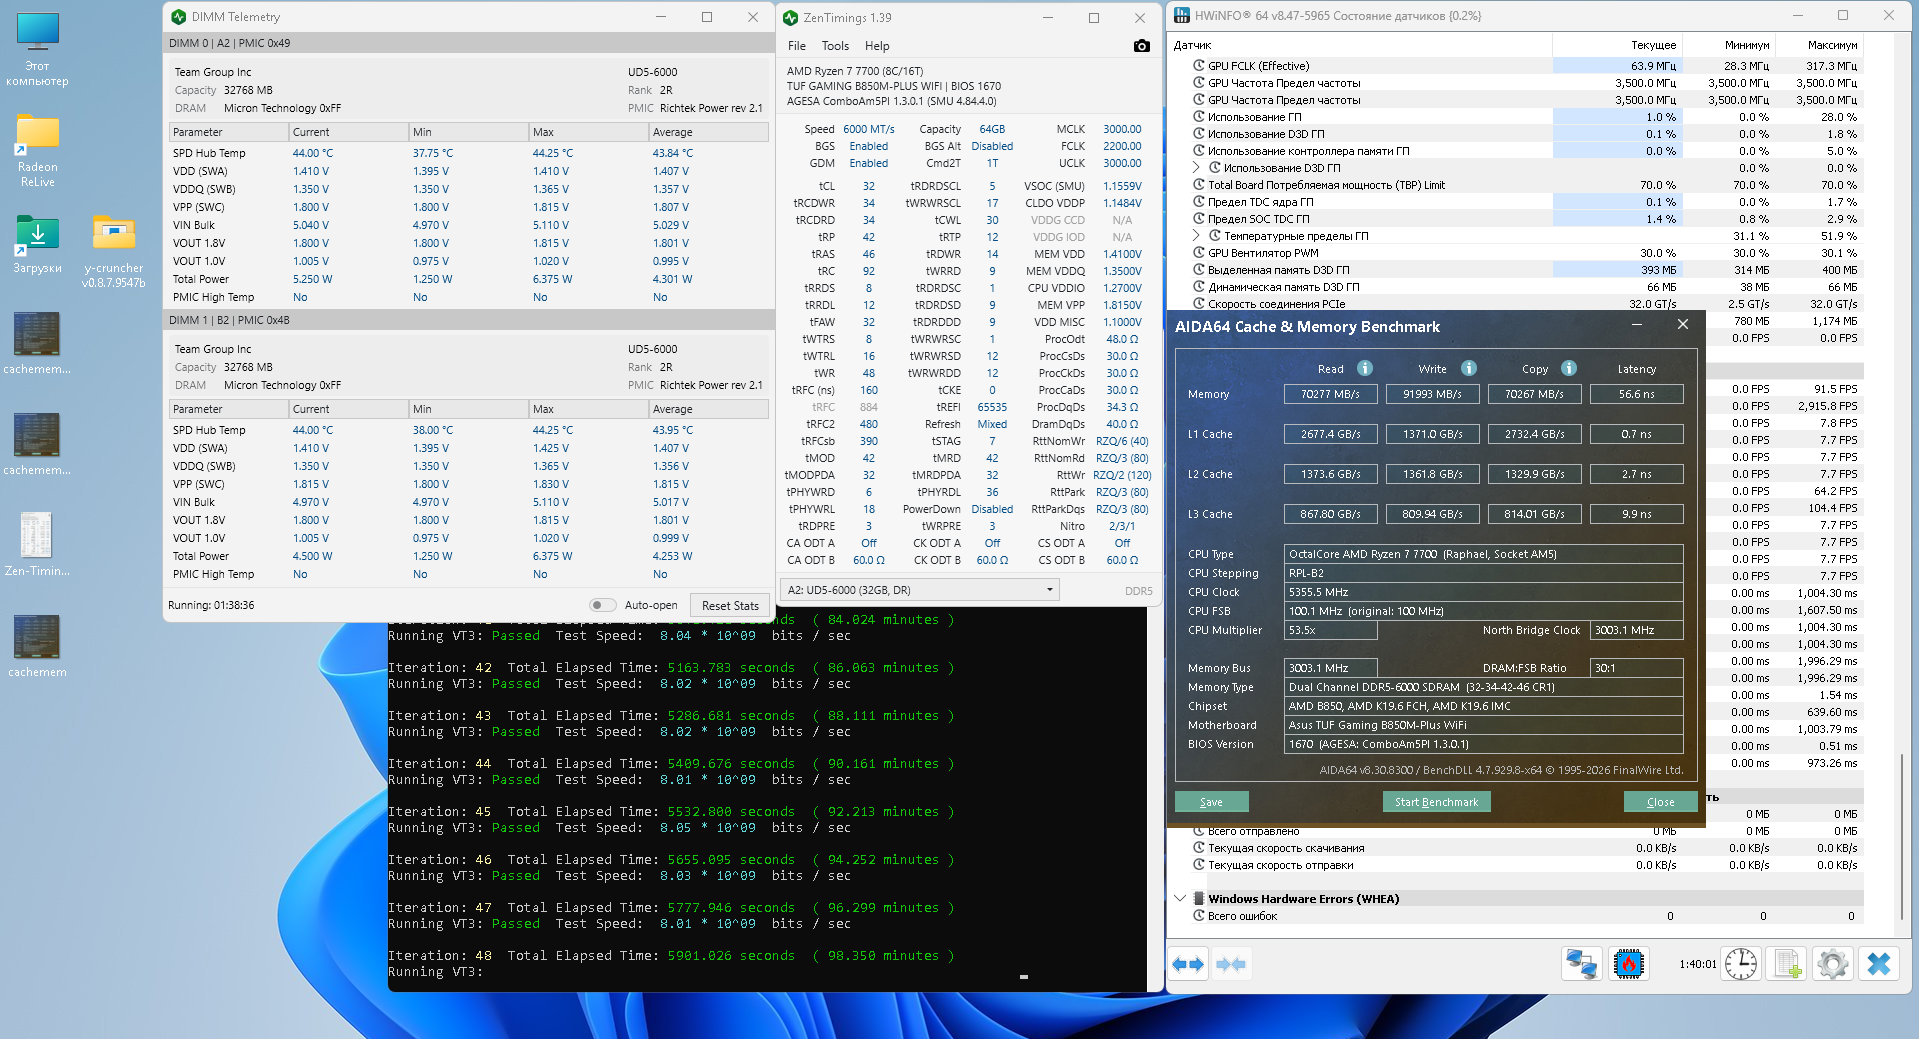The image size is (1919, 1039).
Task: Open Tools menu in ZenTimings
Action: point(835,46)
